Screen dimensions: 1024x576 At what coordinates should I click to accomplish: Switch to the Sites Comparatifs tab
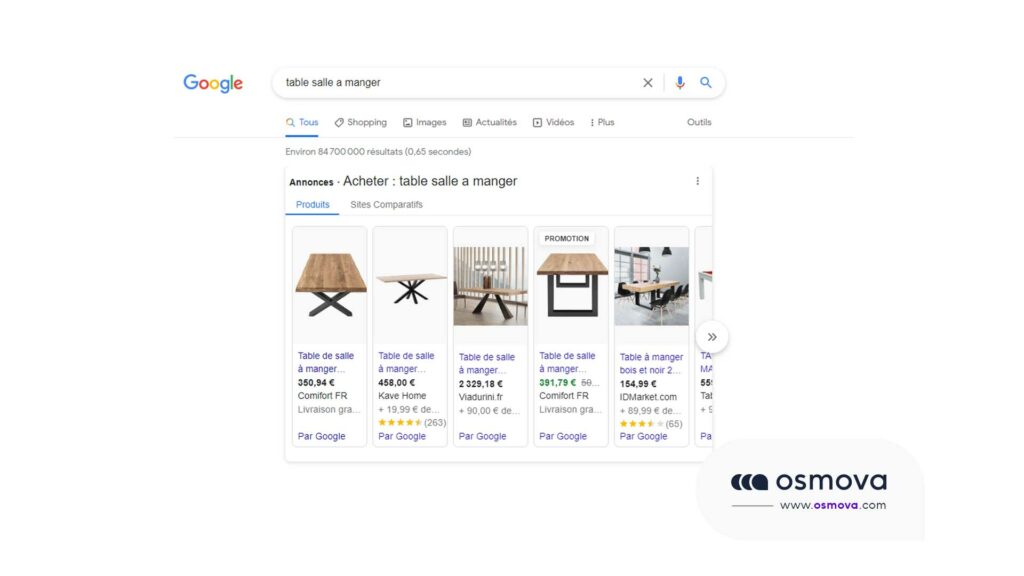387,204
